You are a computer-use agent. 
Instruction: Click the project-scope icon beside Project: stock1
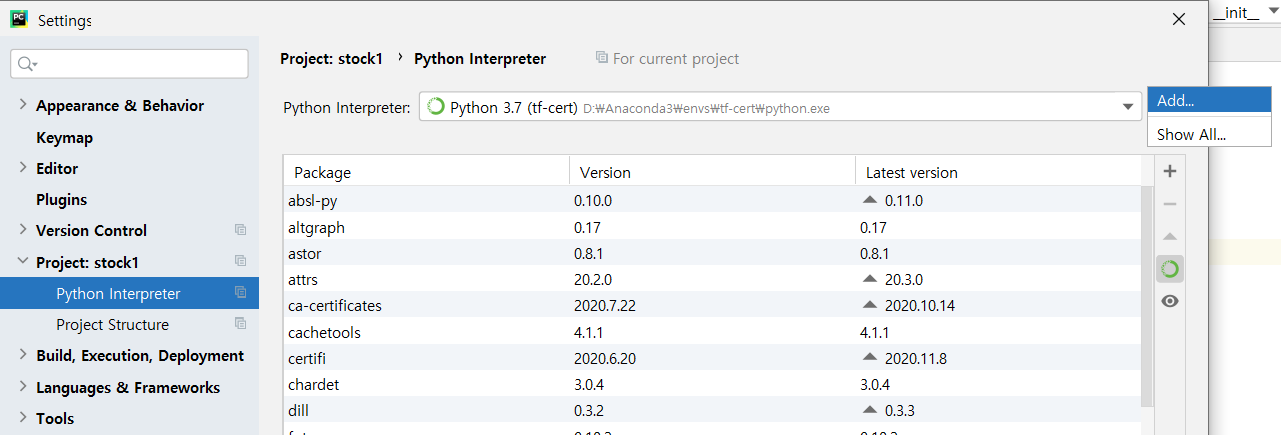240,261
